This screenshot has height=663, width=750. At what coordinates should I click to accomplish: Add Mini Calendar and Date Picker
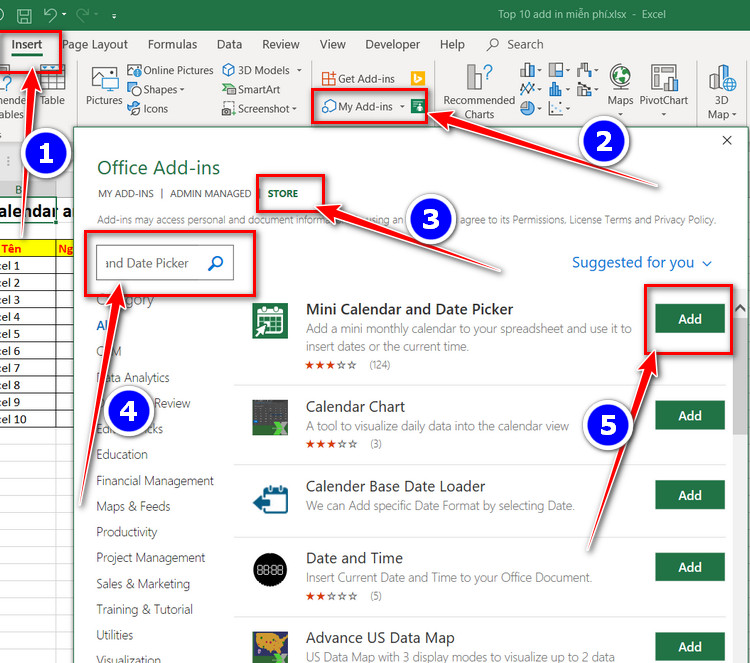(x=689, y=319)
